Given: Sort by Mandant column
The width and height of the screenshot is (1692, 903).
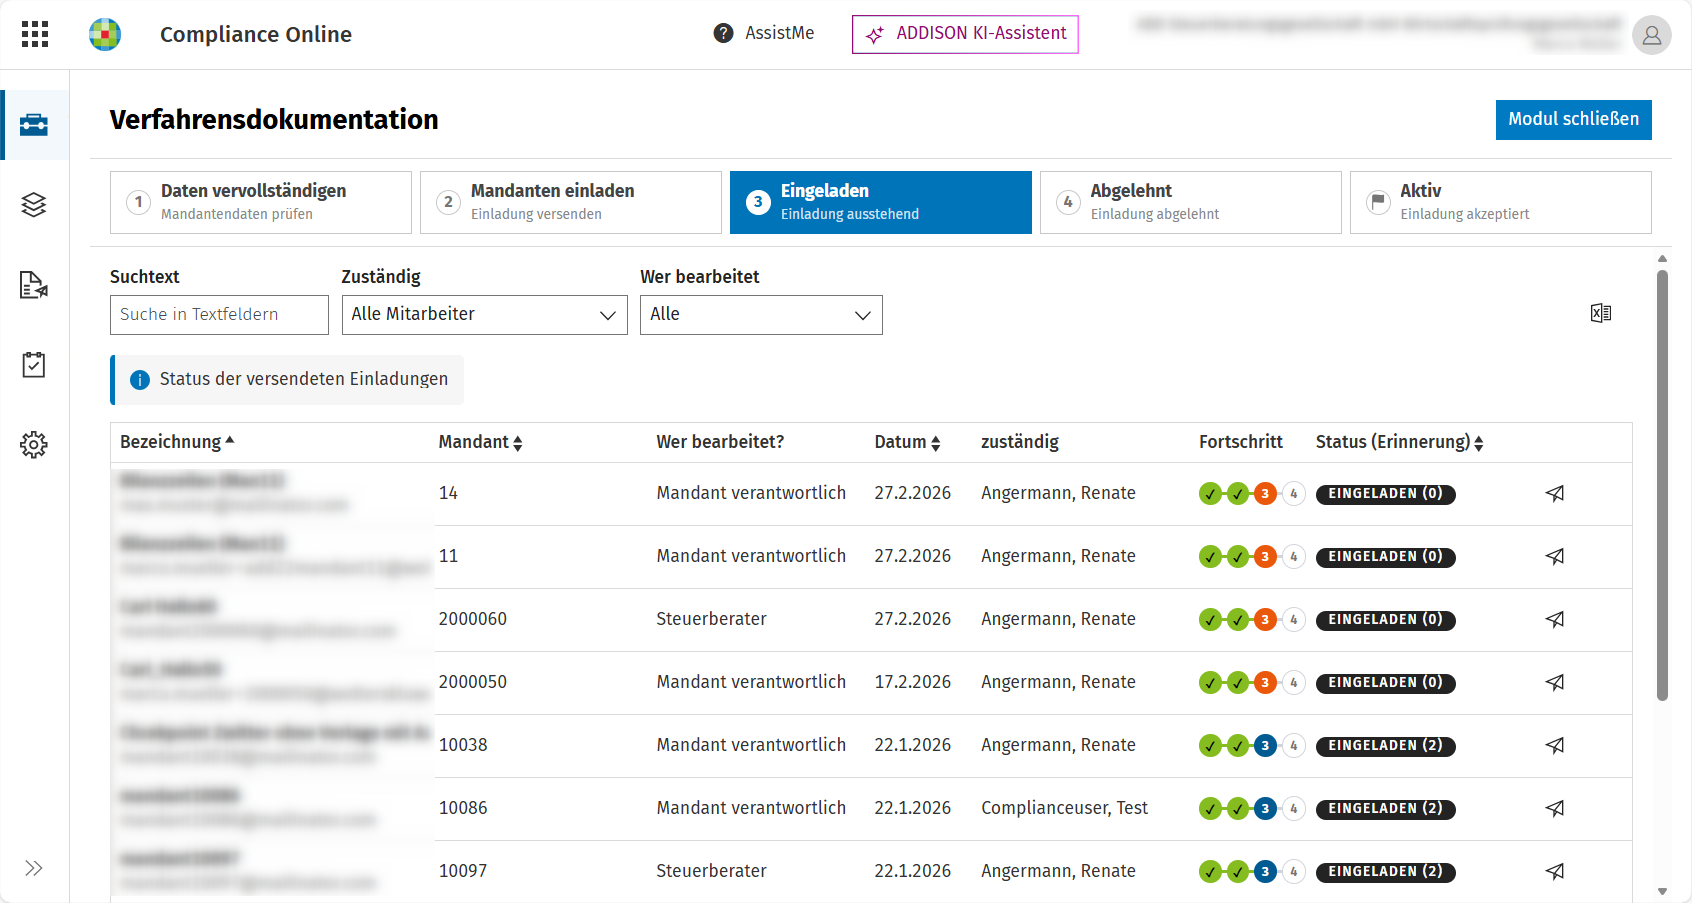Looking at the screenshot, I should click(x=481, y=442).
